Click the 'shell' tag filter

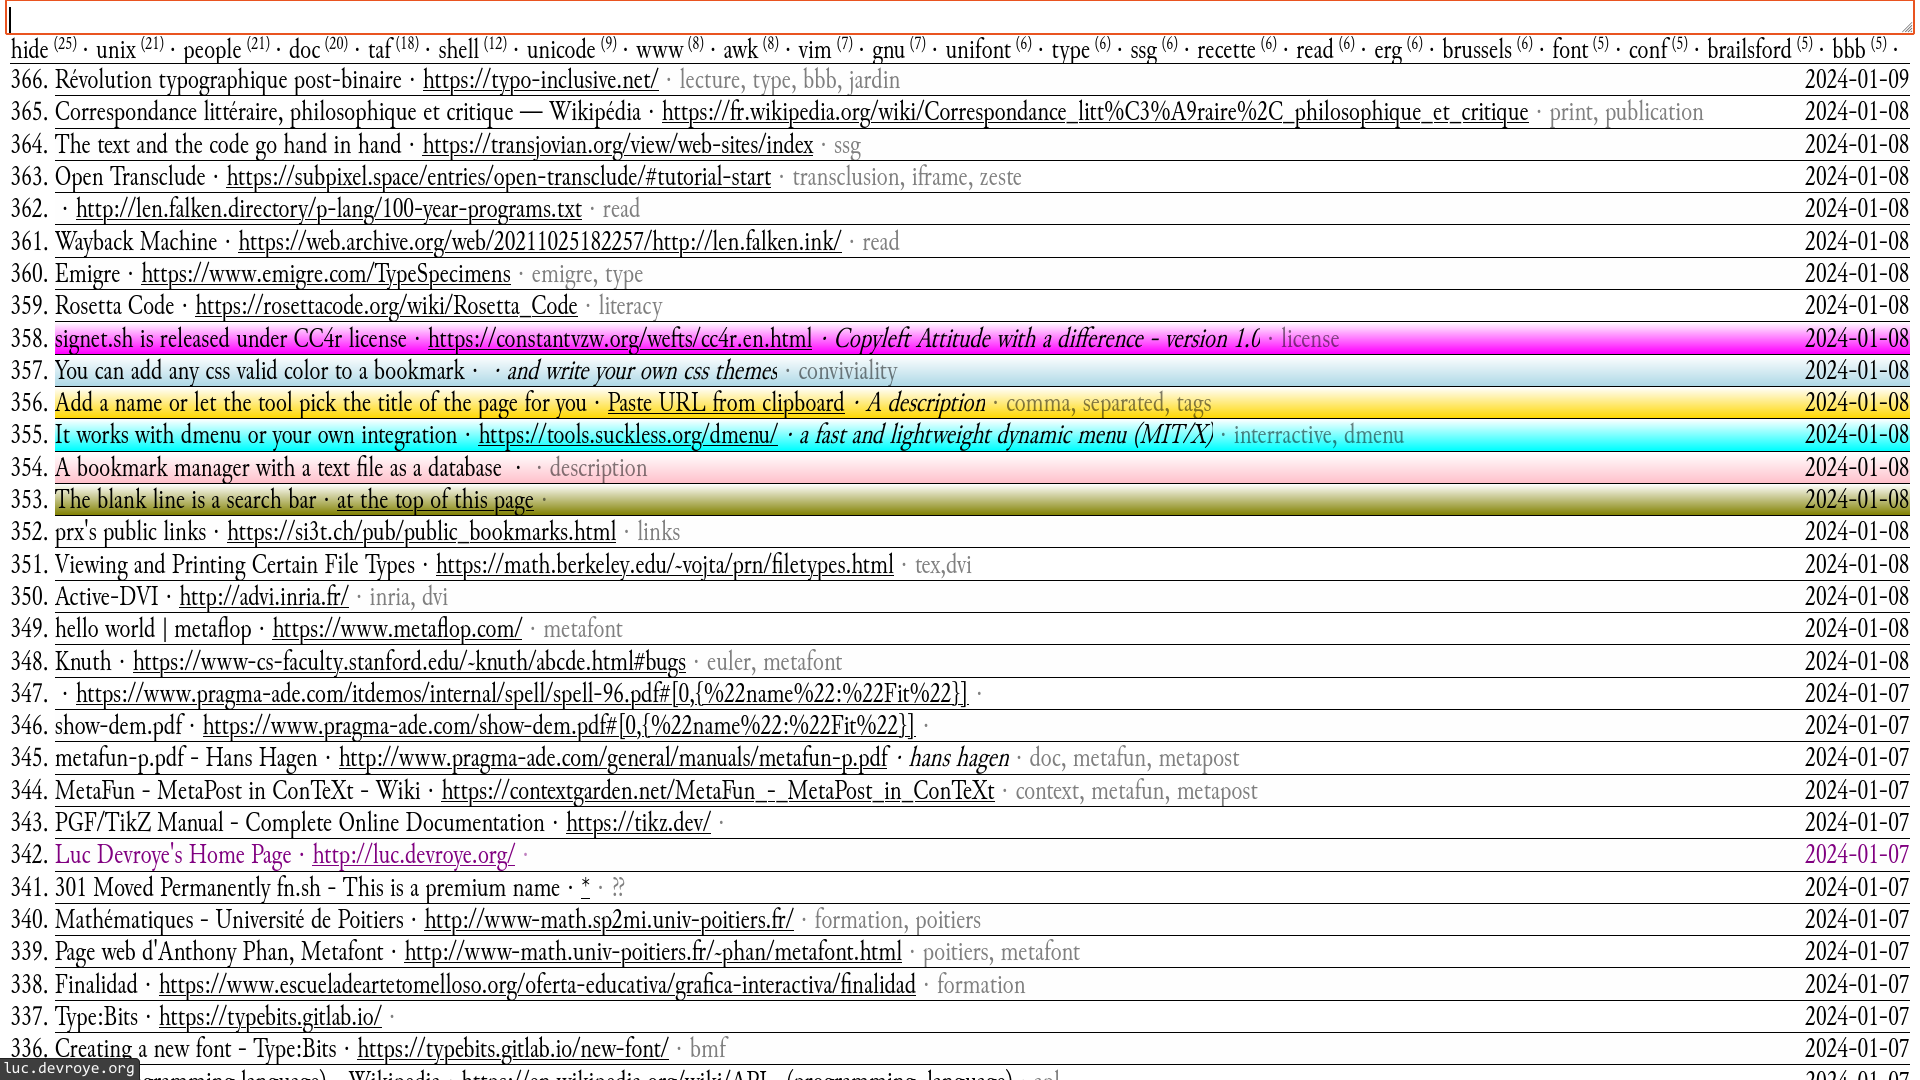pos(462,50)
